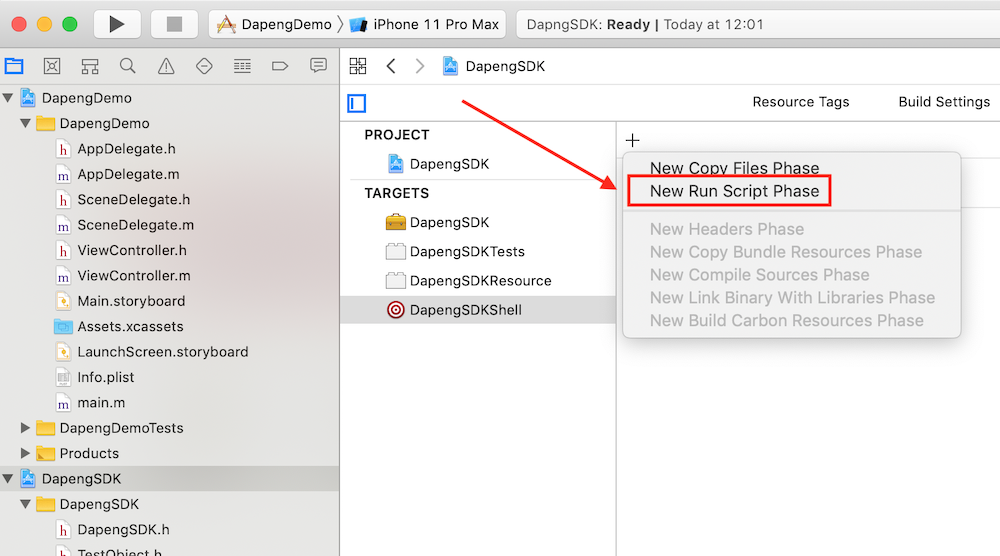Collapse the DapengDemo folder group
The image size is (1000, 556).
pyautogui.click(x=26, y=123)
